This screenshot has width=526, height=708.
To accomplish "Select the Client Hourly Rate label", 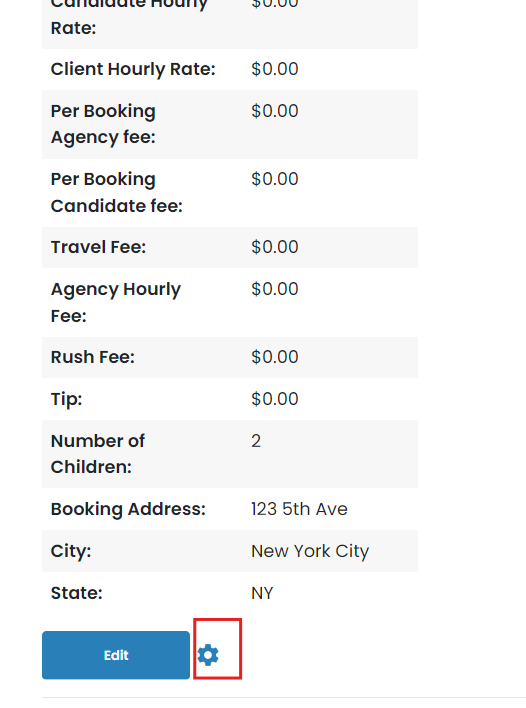I will click(133, 70).
